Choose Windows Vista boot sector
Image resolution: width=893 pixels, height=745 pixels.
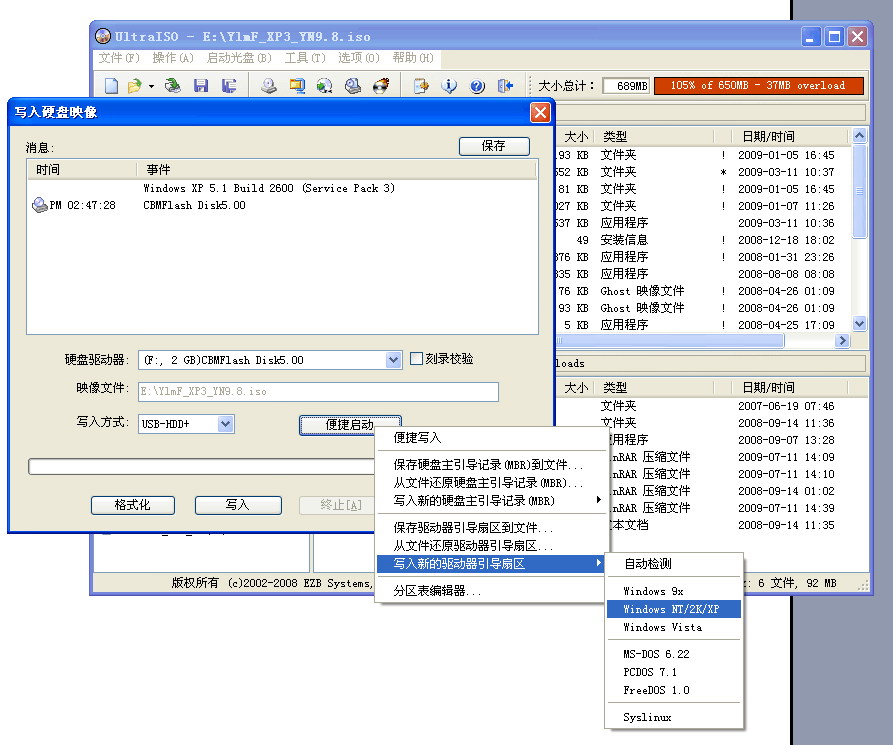tap(674, 628)
